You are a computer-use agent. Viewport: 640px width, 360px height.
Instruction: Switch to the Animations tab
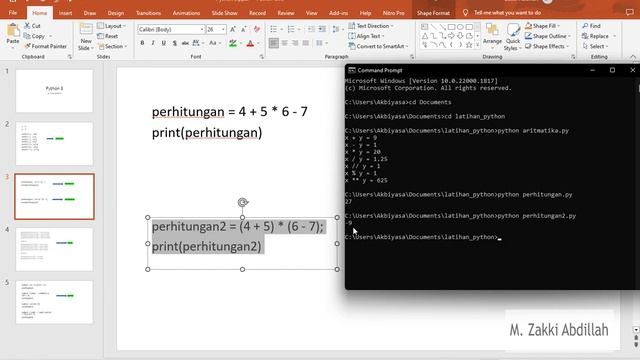(x=186, y=13)
